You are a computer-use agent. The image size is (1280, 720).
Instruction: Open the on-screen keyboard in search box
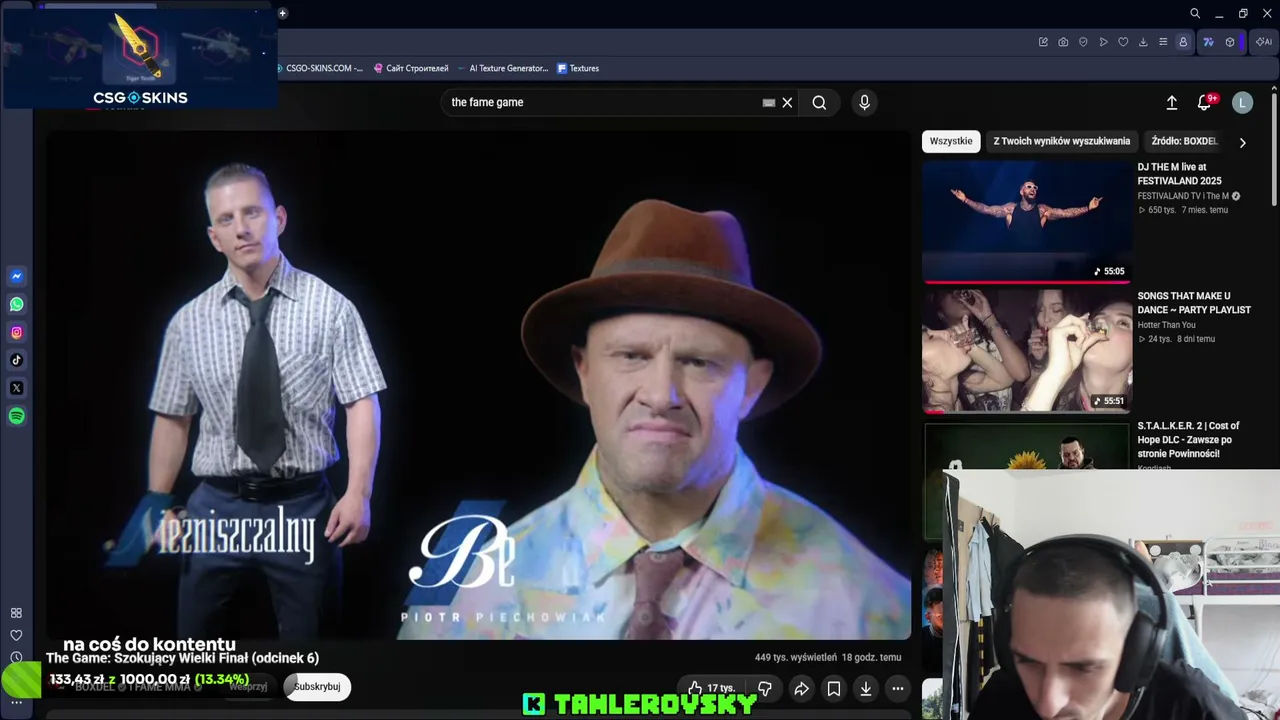tap(769, 102)
